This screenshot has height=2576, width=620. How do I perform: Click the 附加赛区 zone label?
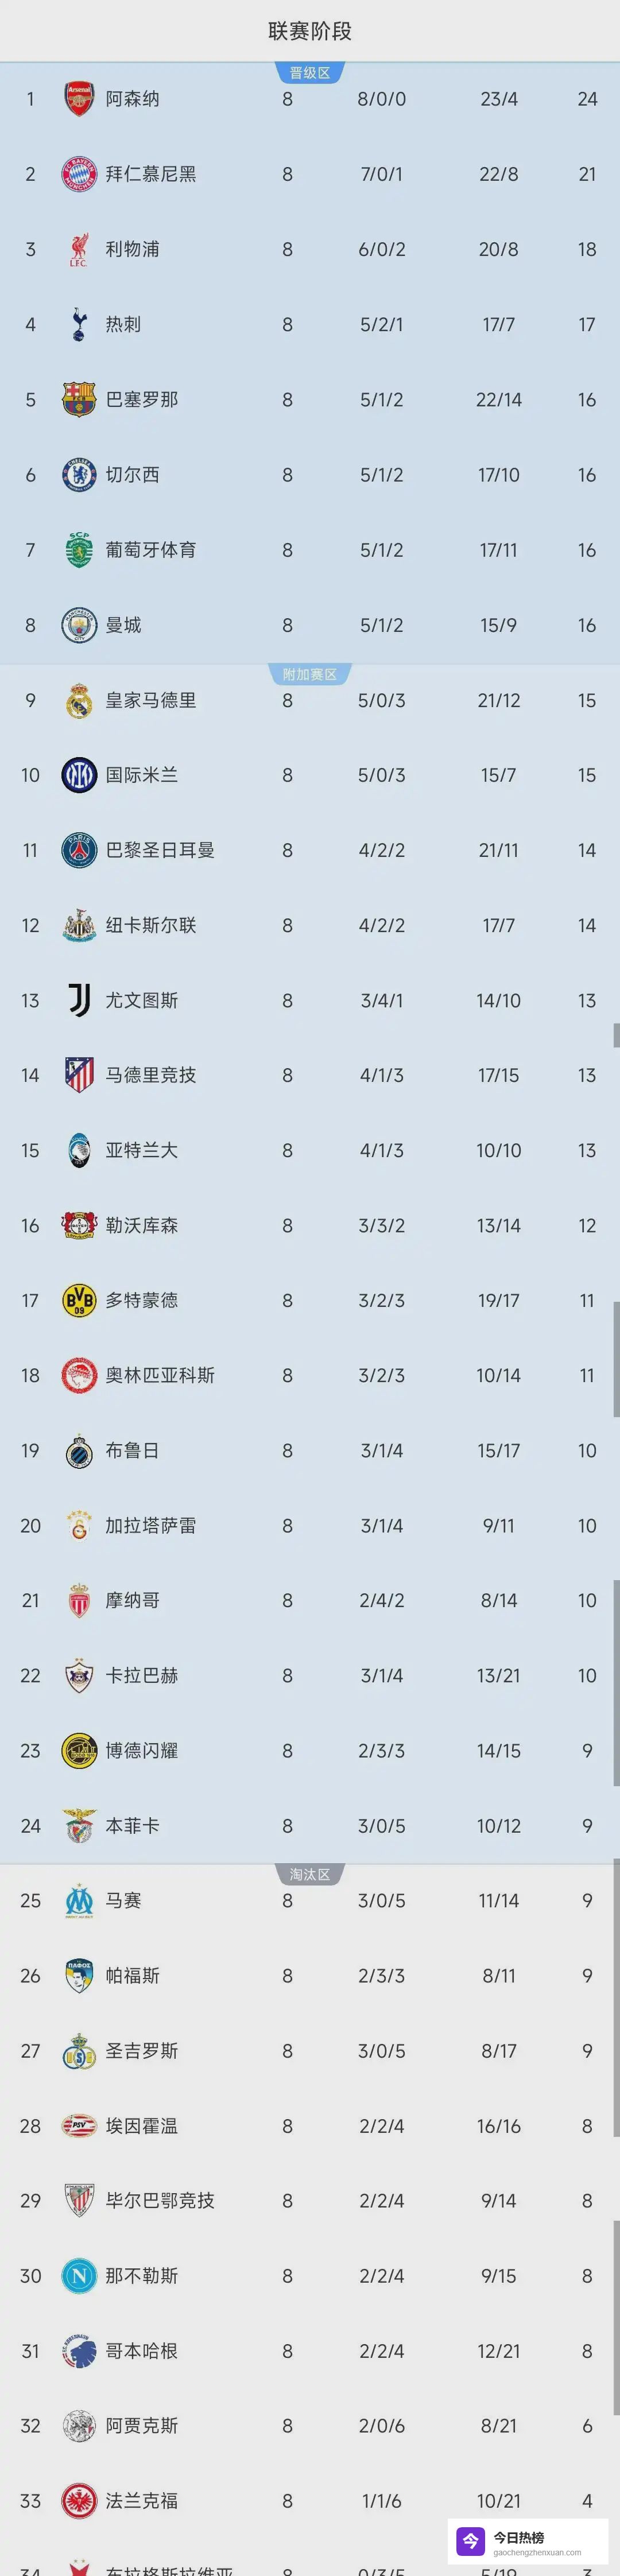pos(310,675)
